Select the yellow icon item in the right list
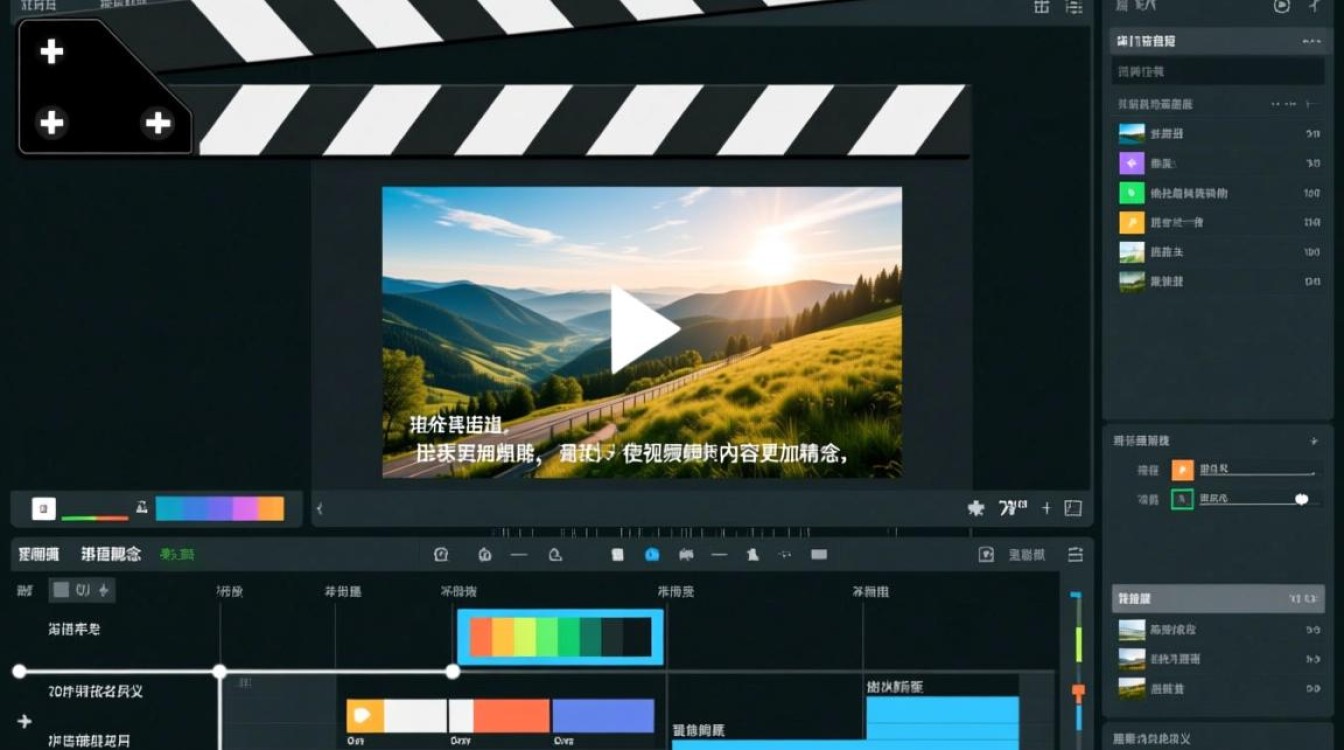This screenshot has height=750, width=1344. (1131, 223)
